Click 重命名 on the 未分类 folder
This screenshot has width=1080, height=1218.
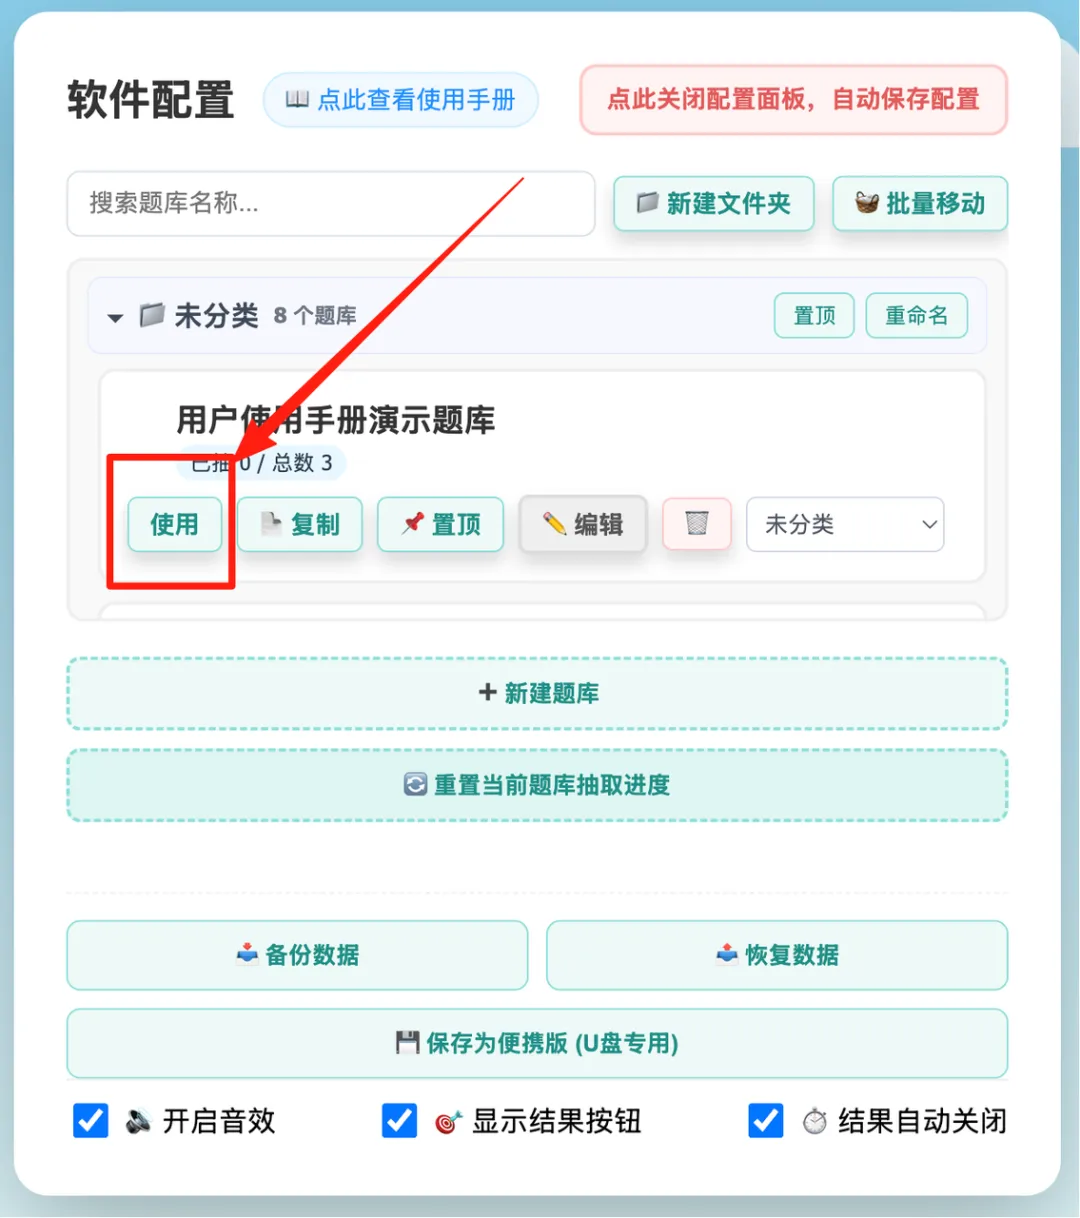[x=916, y=316]
